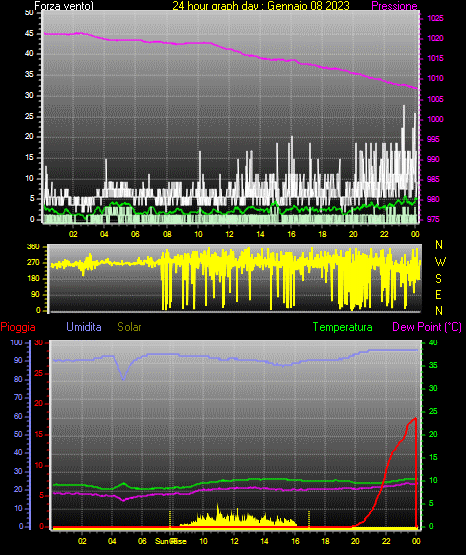The width and height of the screenshot is (466, 555).
Task: Click the 45 wind speed axis value
Action: tap(29, 34)
